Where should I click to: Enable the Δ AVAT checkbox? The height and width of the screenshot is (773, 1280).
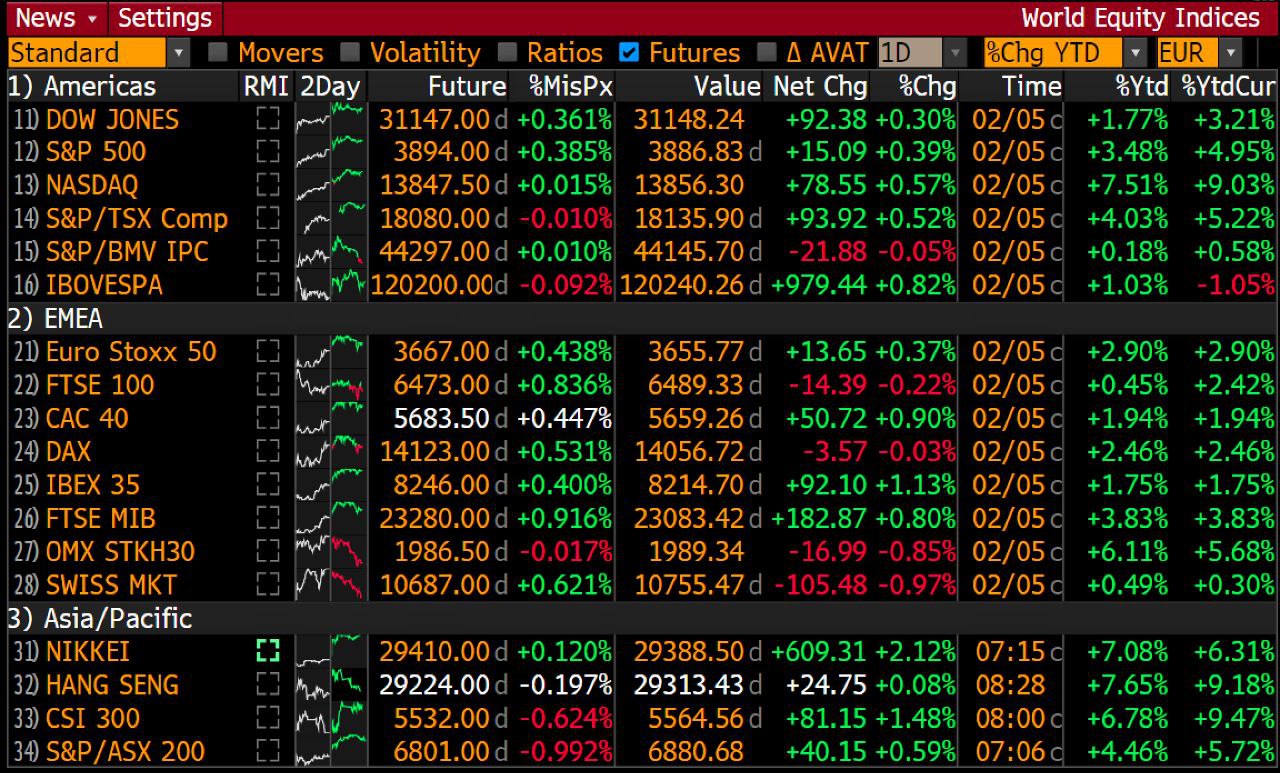pyautogui.click(x=766, y=52)
